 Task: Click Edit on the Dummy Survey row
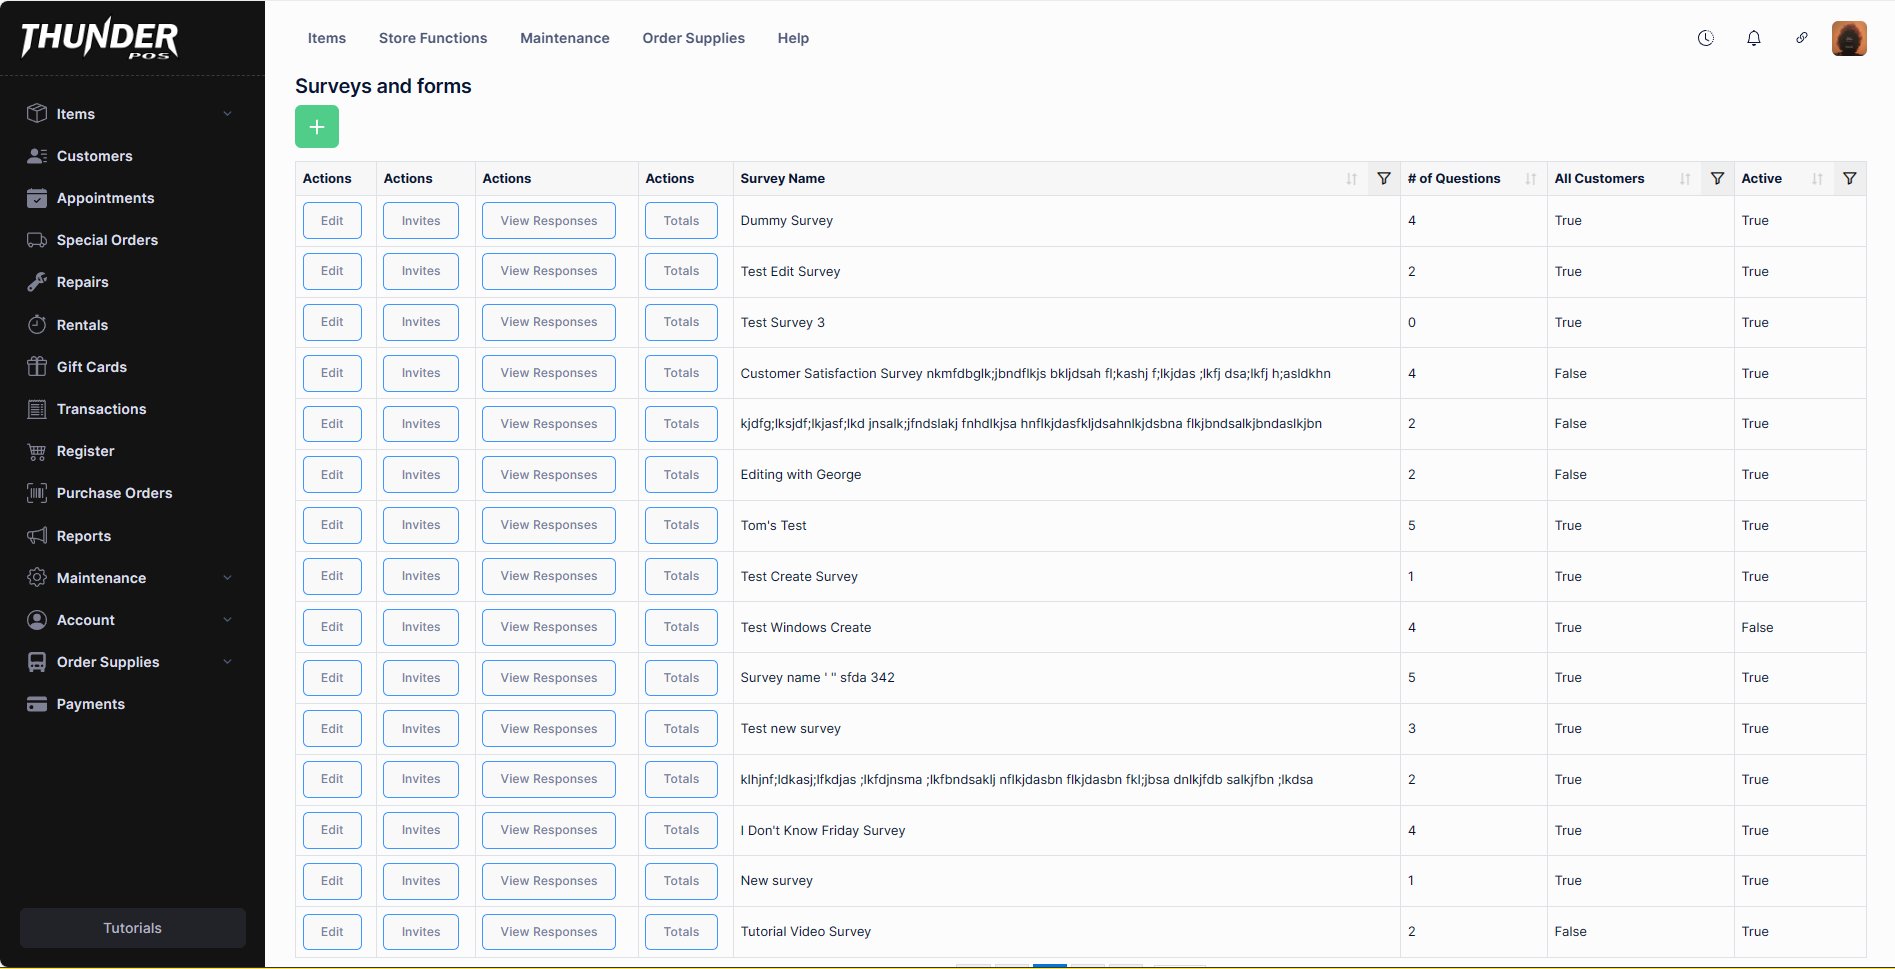click(332, 220)
